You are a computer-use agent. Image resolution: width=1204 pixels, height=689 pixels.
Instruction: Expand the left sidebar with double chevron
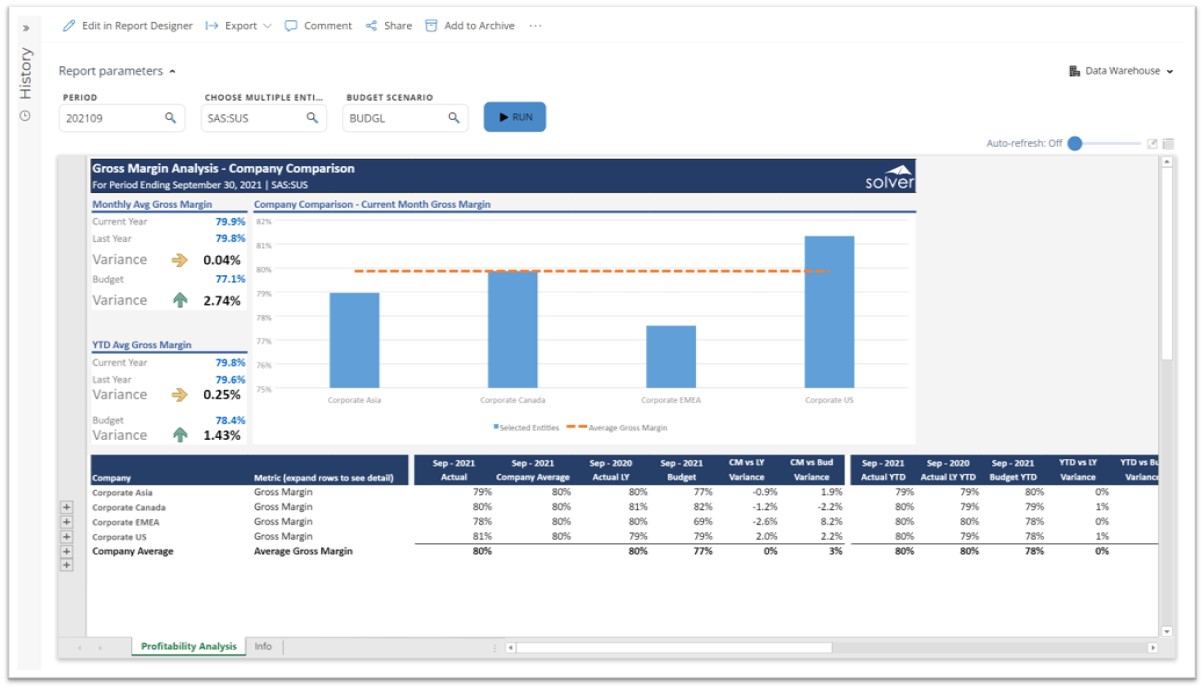25,28
